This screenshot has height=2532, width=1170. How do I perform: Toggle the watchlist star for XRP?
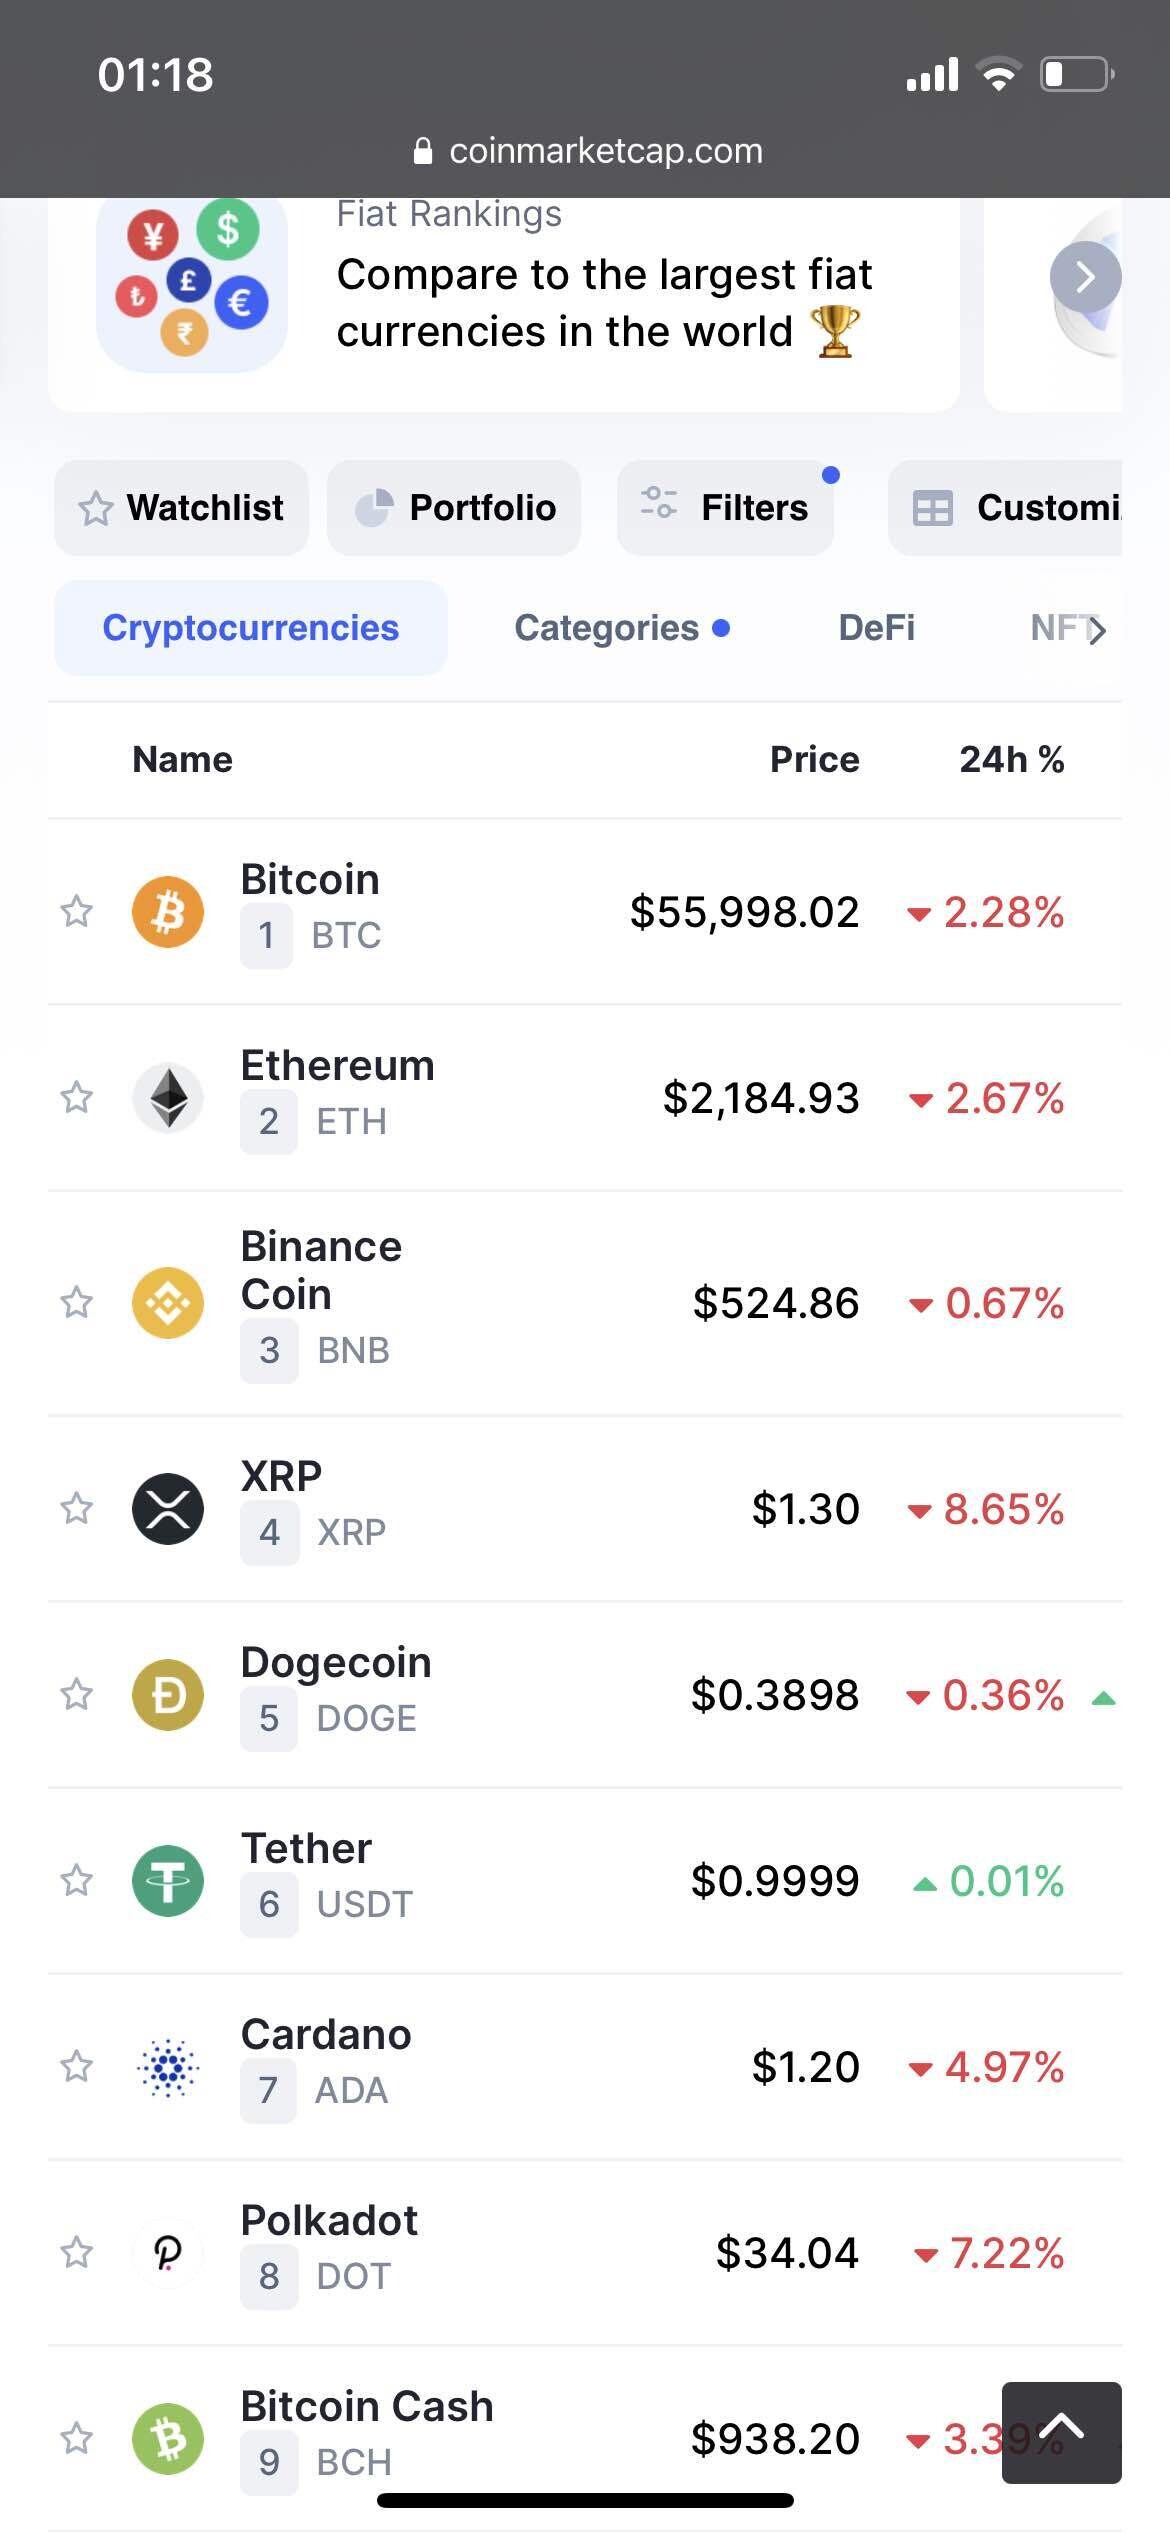click(77, 1508)
